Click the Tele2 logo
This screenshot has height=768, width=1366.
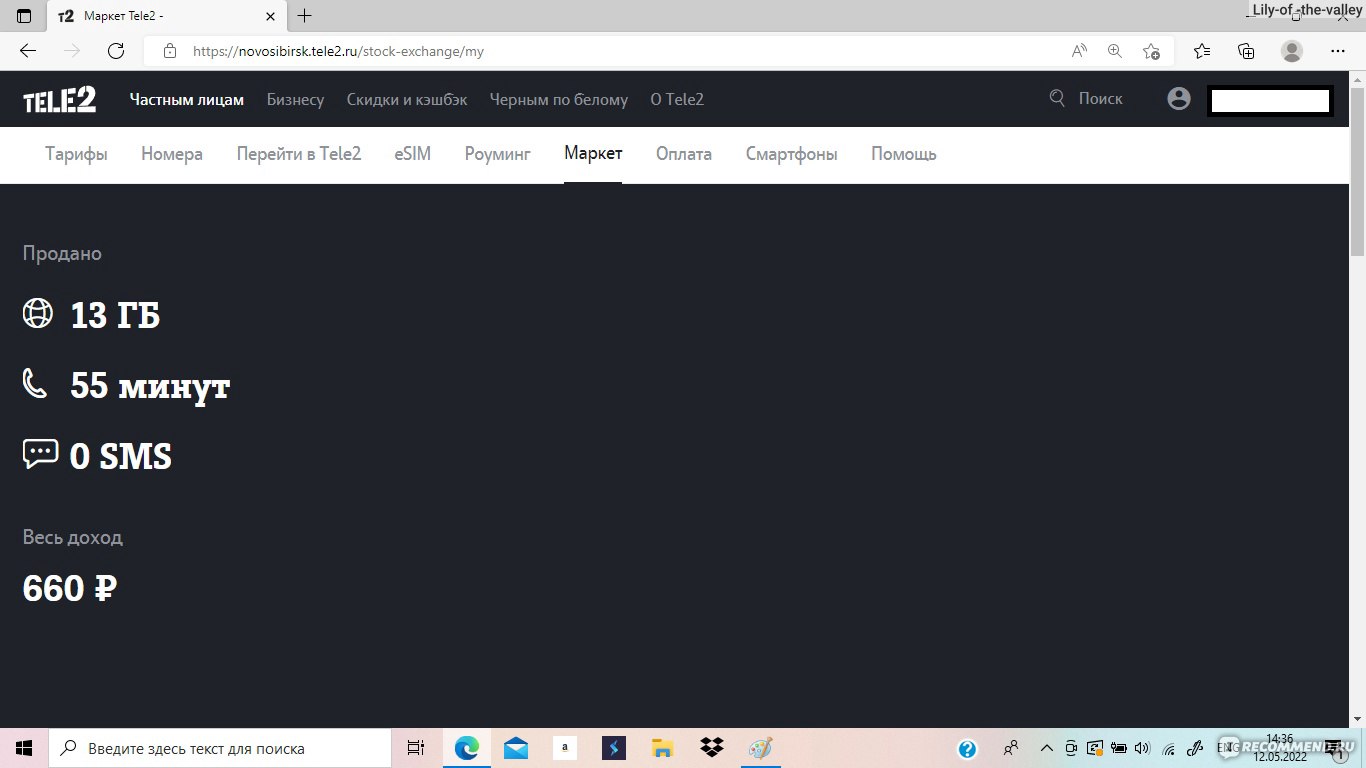pos(60,99)
